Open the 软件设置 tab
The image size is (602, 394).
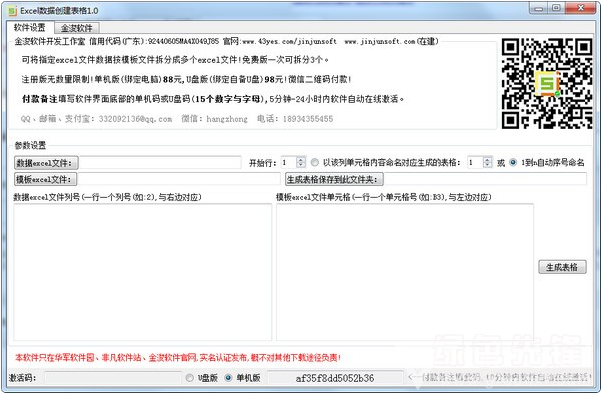point(30,27)
